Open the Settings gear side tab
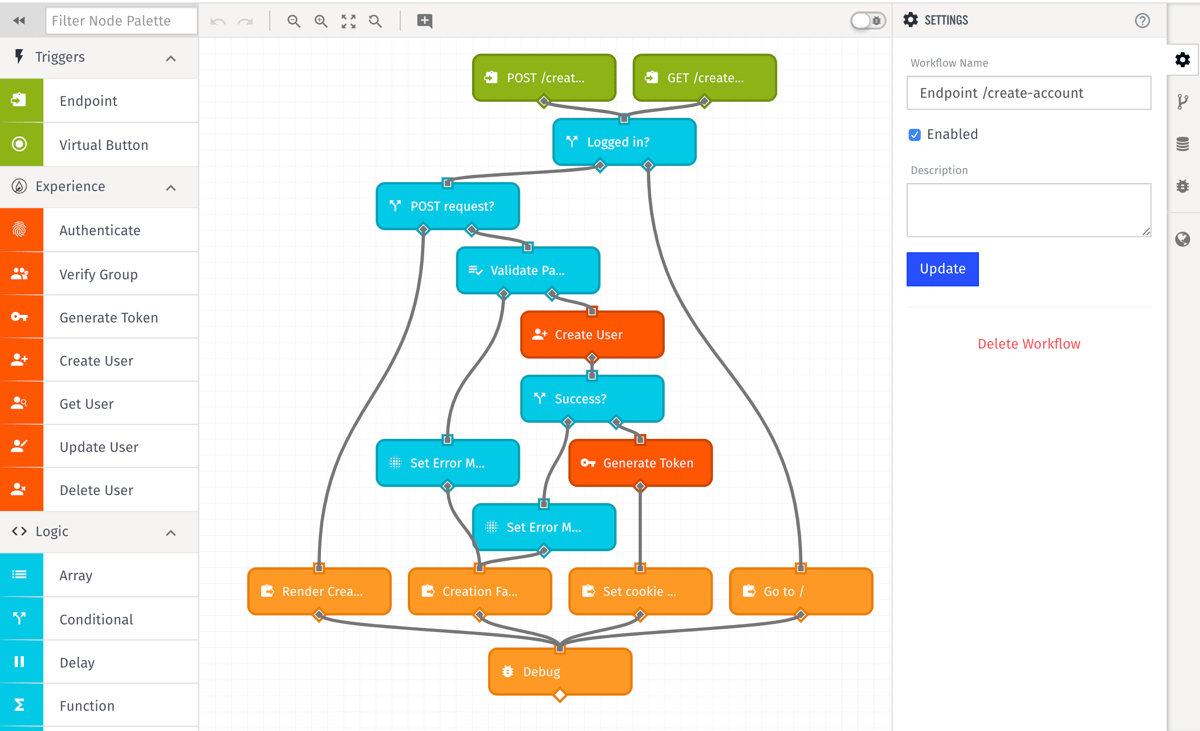The height and width of the screenshot is (731, 1200). [x=1183, y=60]
